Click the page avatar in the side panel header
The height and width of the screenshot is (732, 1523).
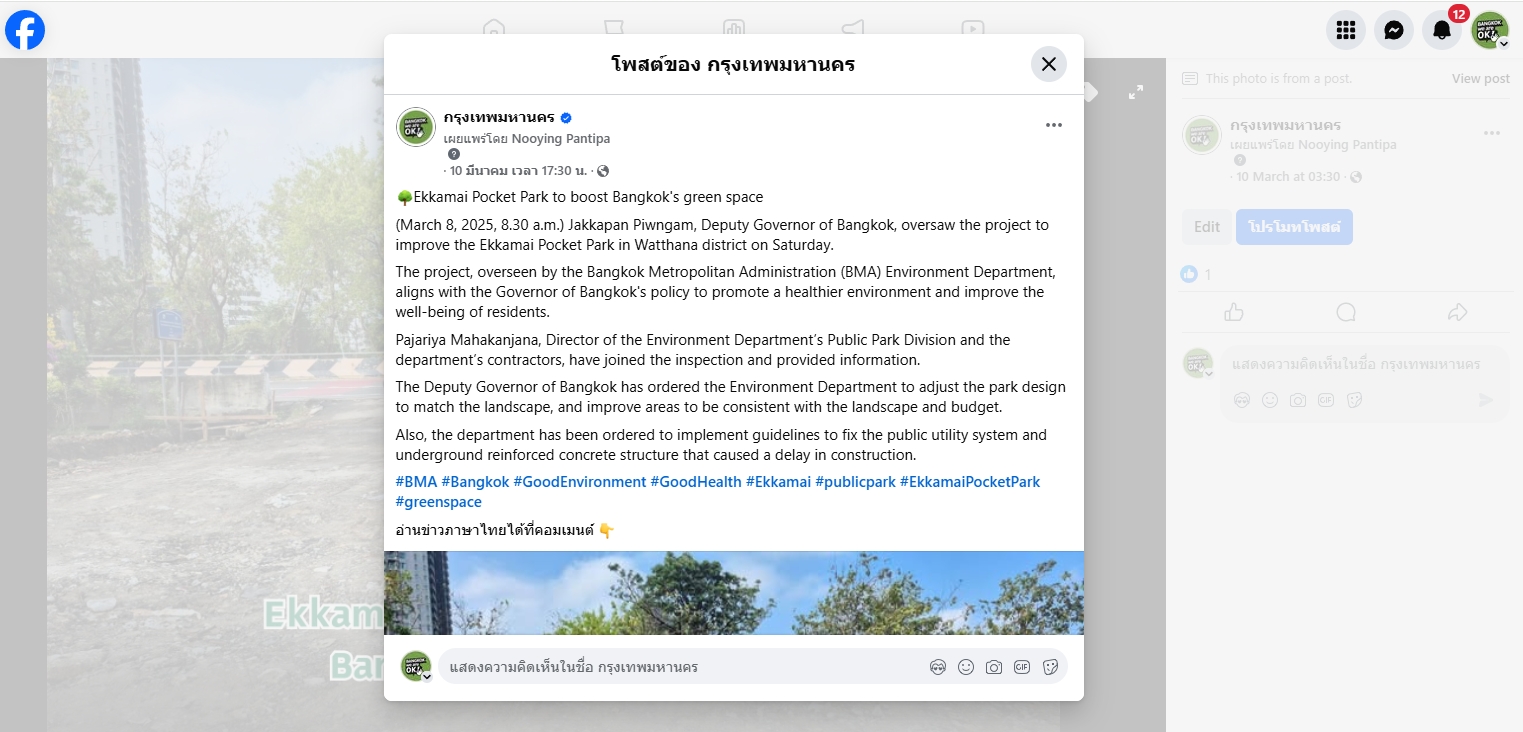click(1202, 135)
